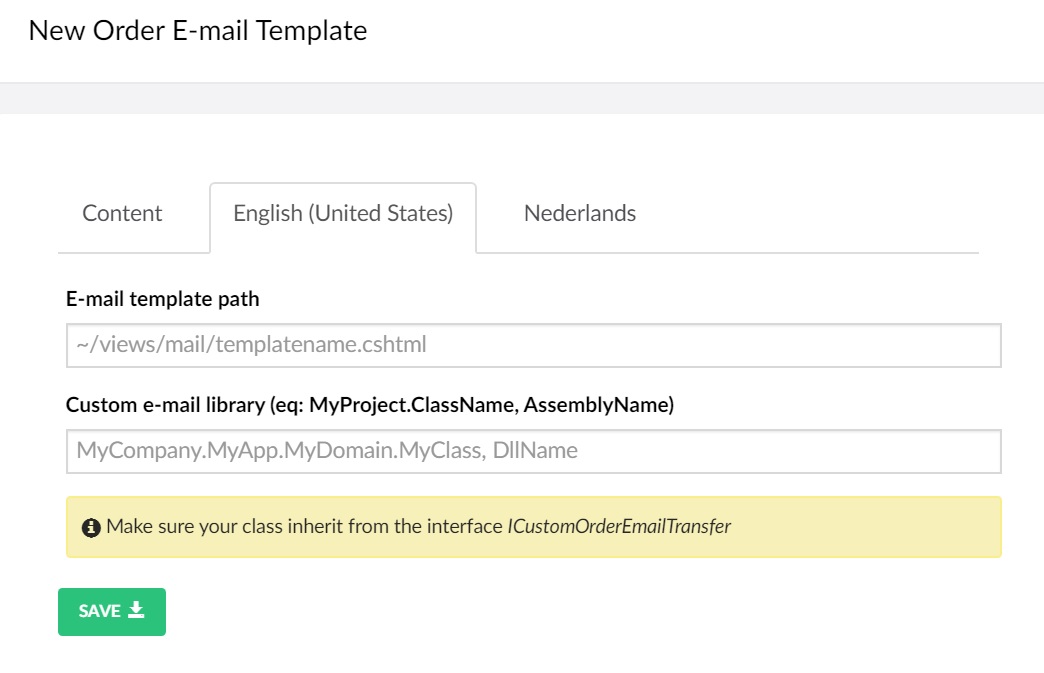Click the ~/views/mail/templatename.cshtml placeholder
This screenshot has width=1044, height=673.
[251, 345]
